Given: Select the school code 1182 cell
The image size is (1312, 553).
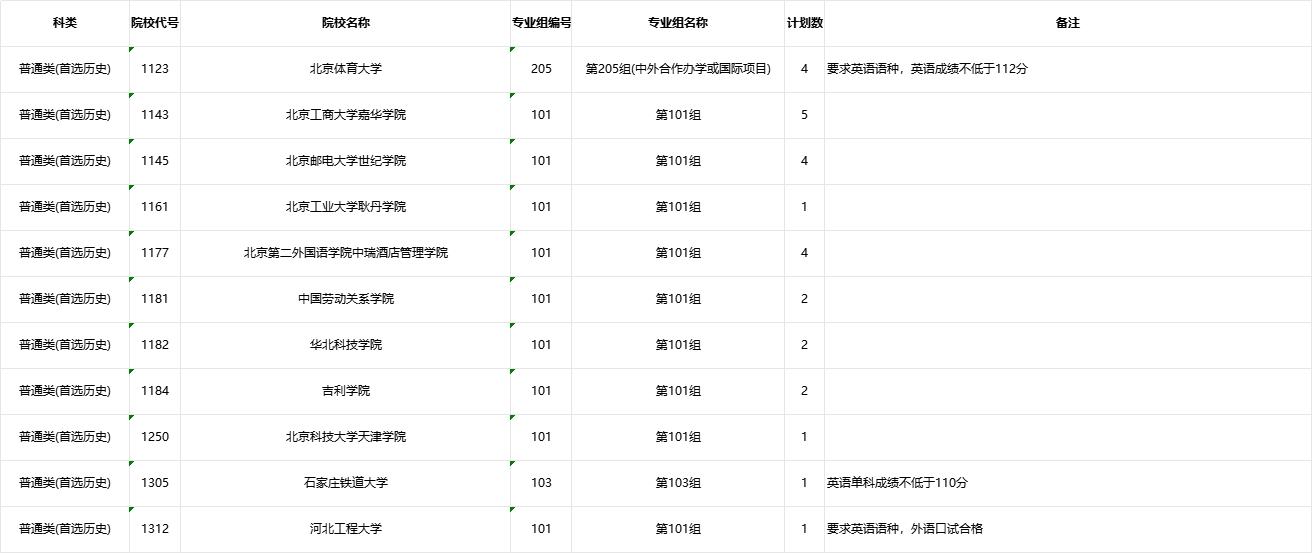Looking at the screenshot, I should coord(155,345).
